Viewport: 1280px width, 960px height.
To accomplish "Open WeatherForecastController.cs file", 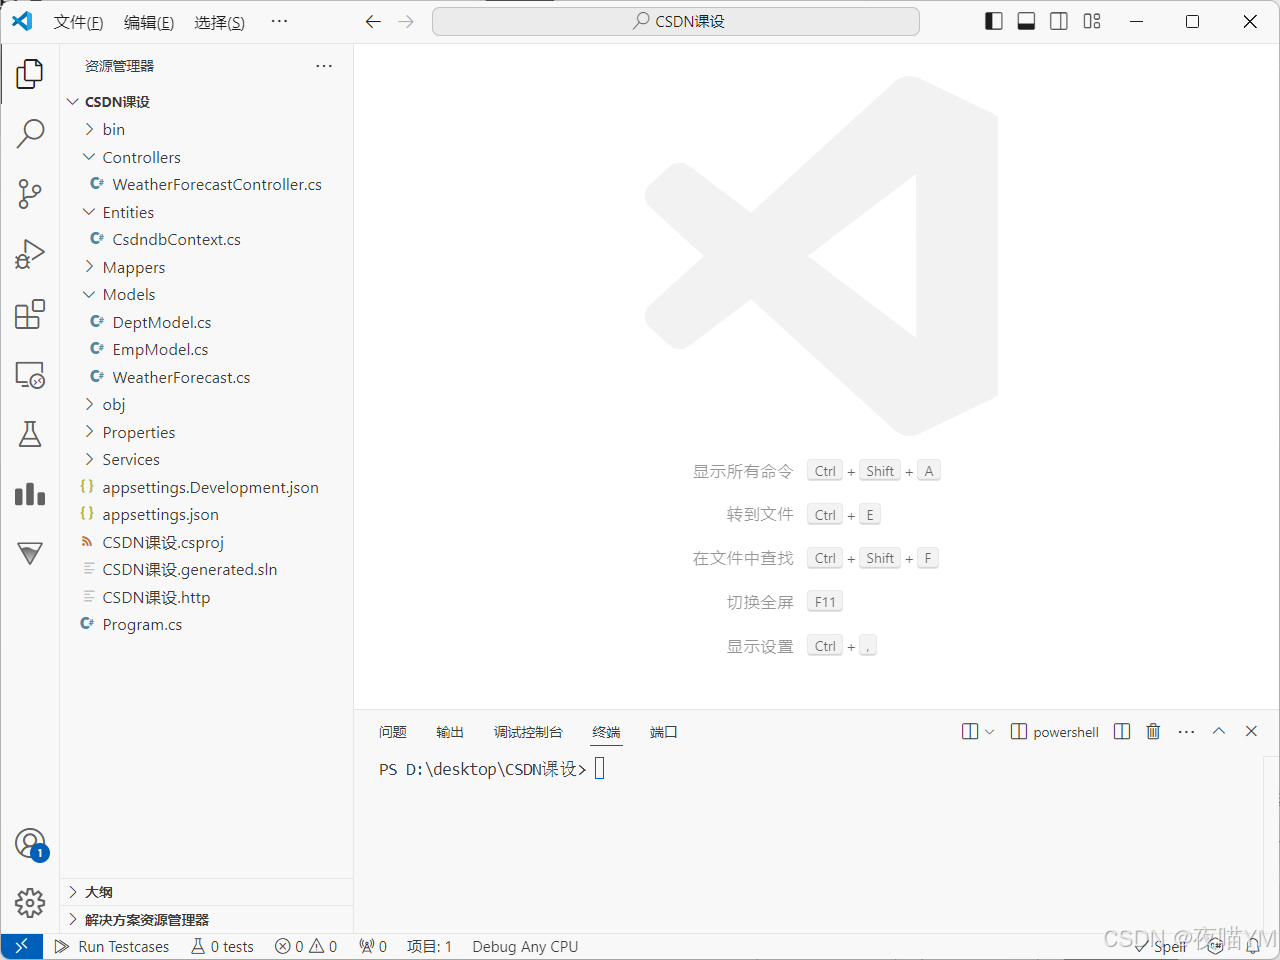I will tap(217, 184).
